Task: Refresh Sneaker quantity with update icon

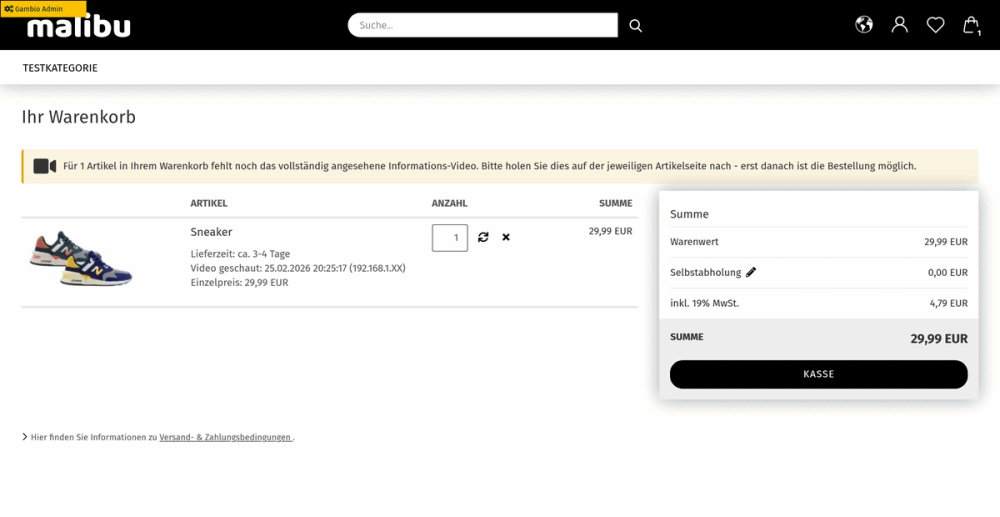Action: [483, 237]
